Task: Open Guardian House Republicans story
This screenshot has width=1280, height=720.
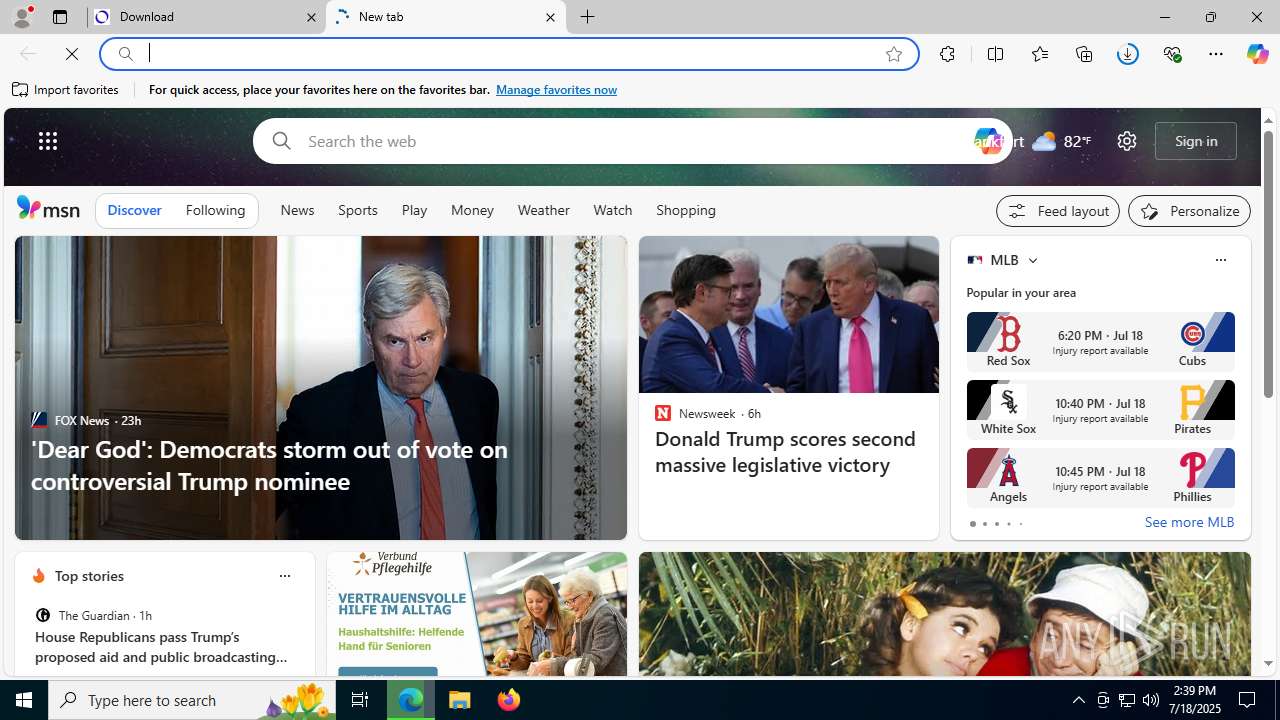Action: [162, 647]
